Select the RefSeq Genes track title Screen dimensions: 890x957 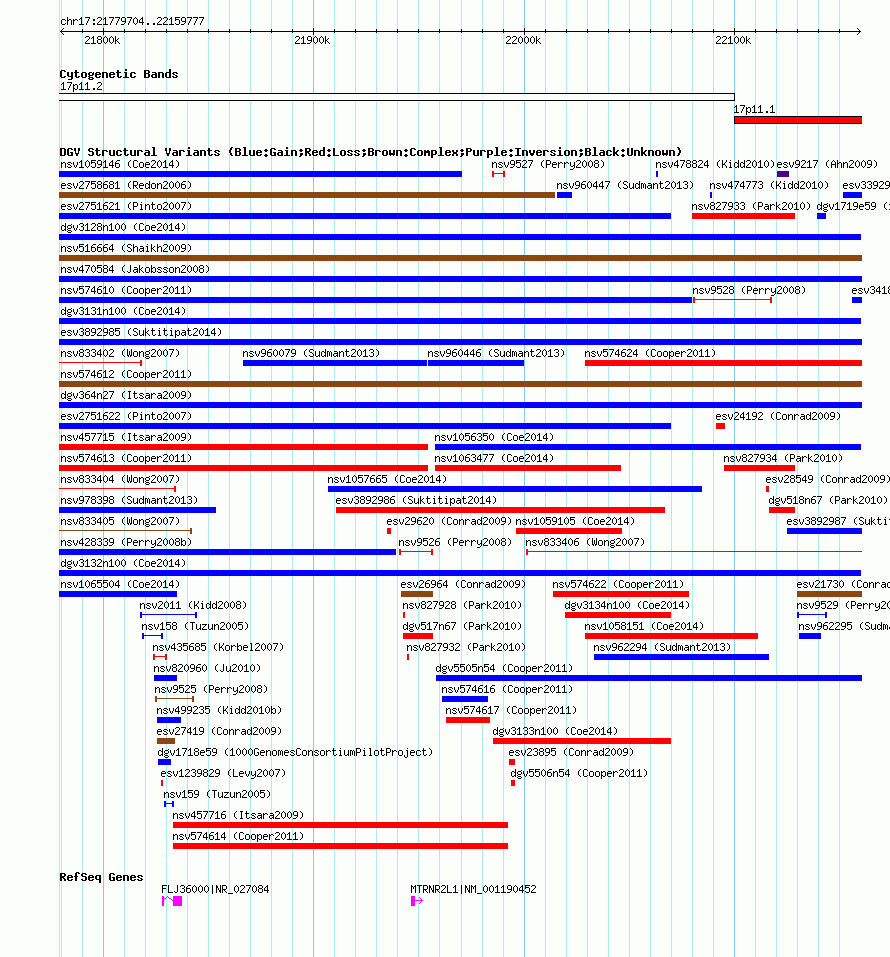[x=101, y=877]
